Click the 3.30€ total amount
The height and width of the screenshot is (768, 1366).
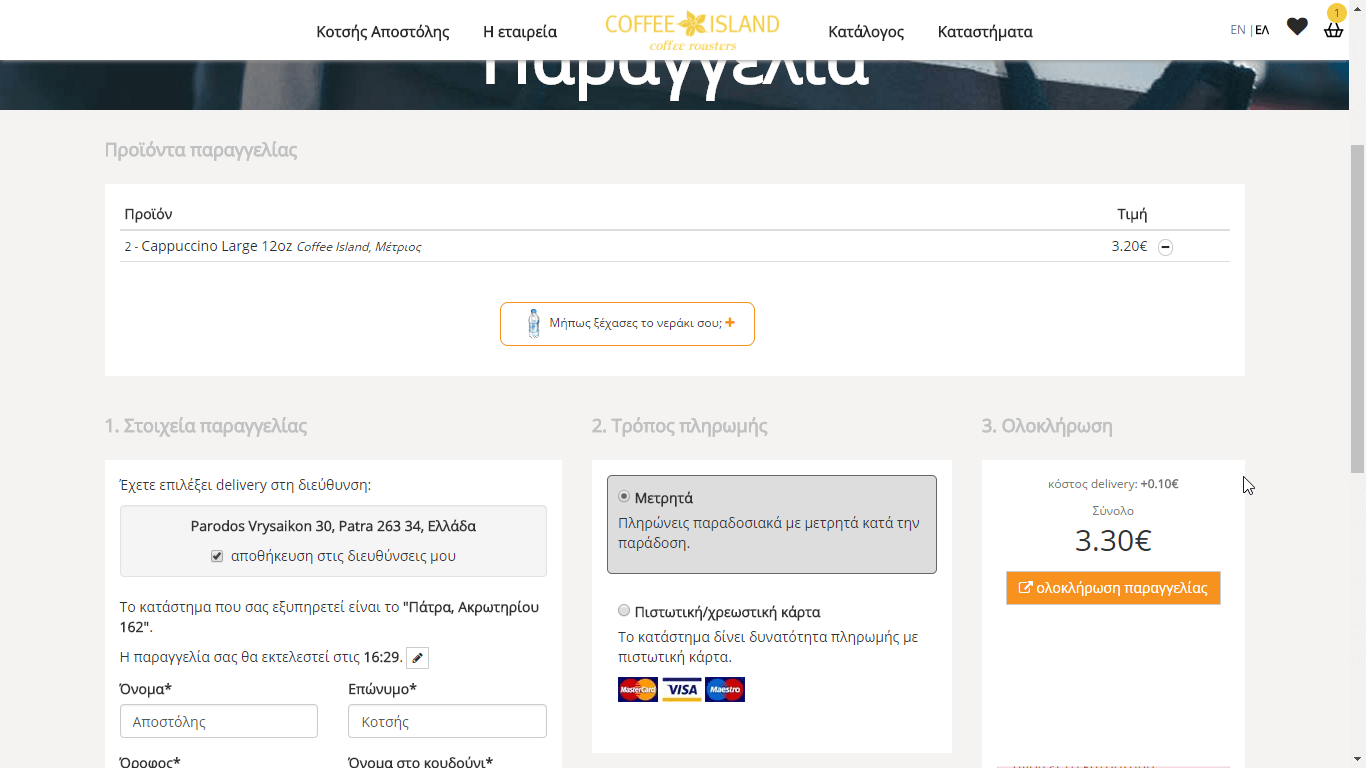tap(1113, 541)
